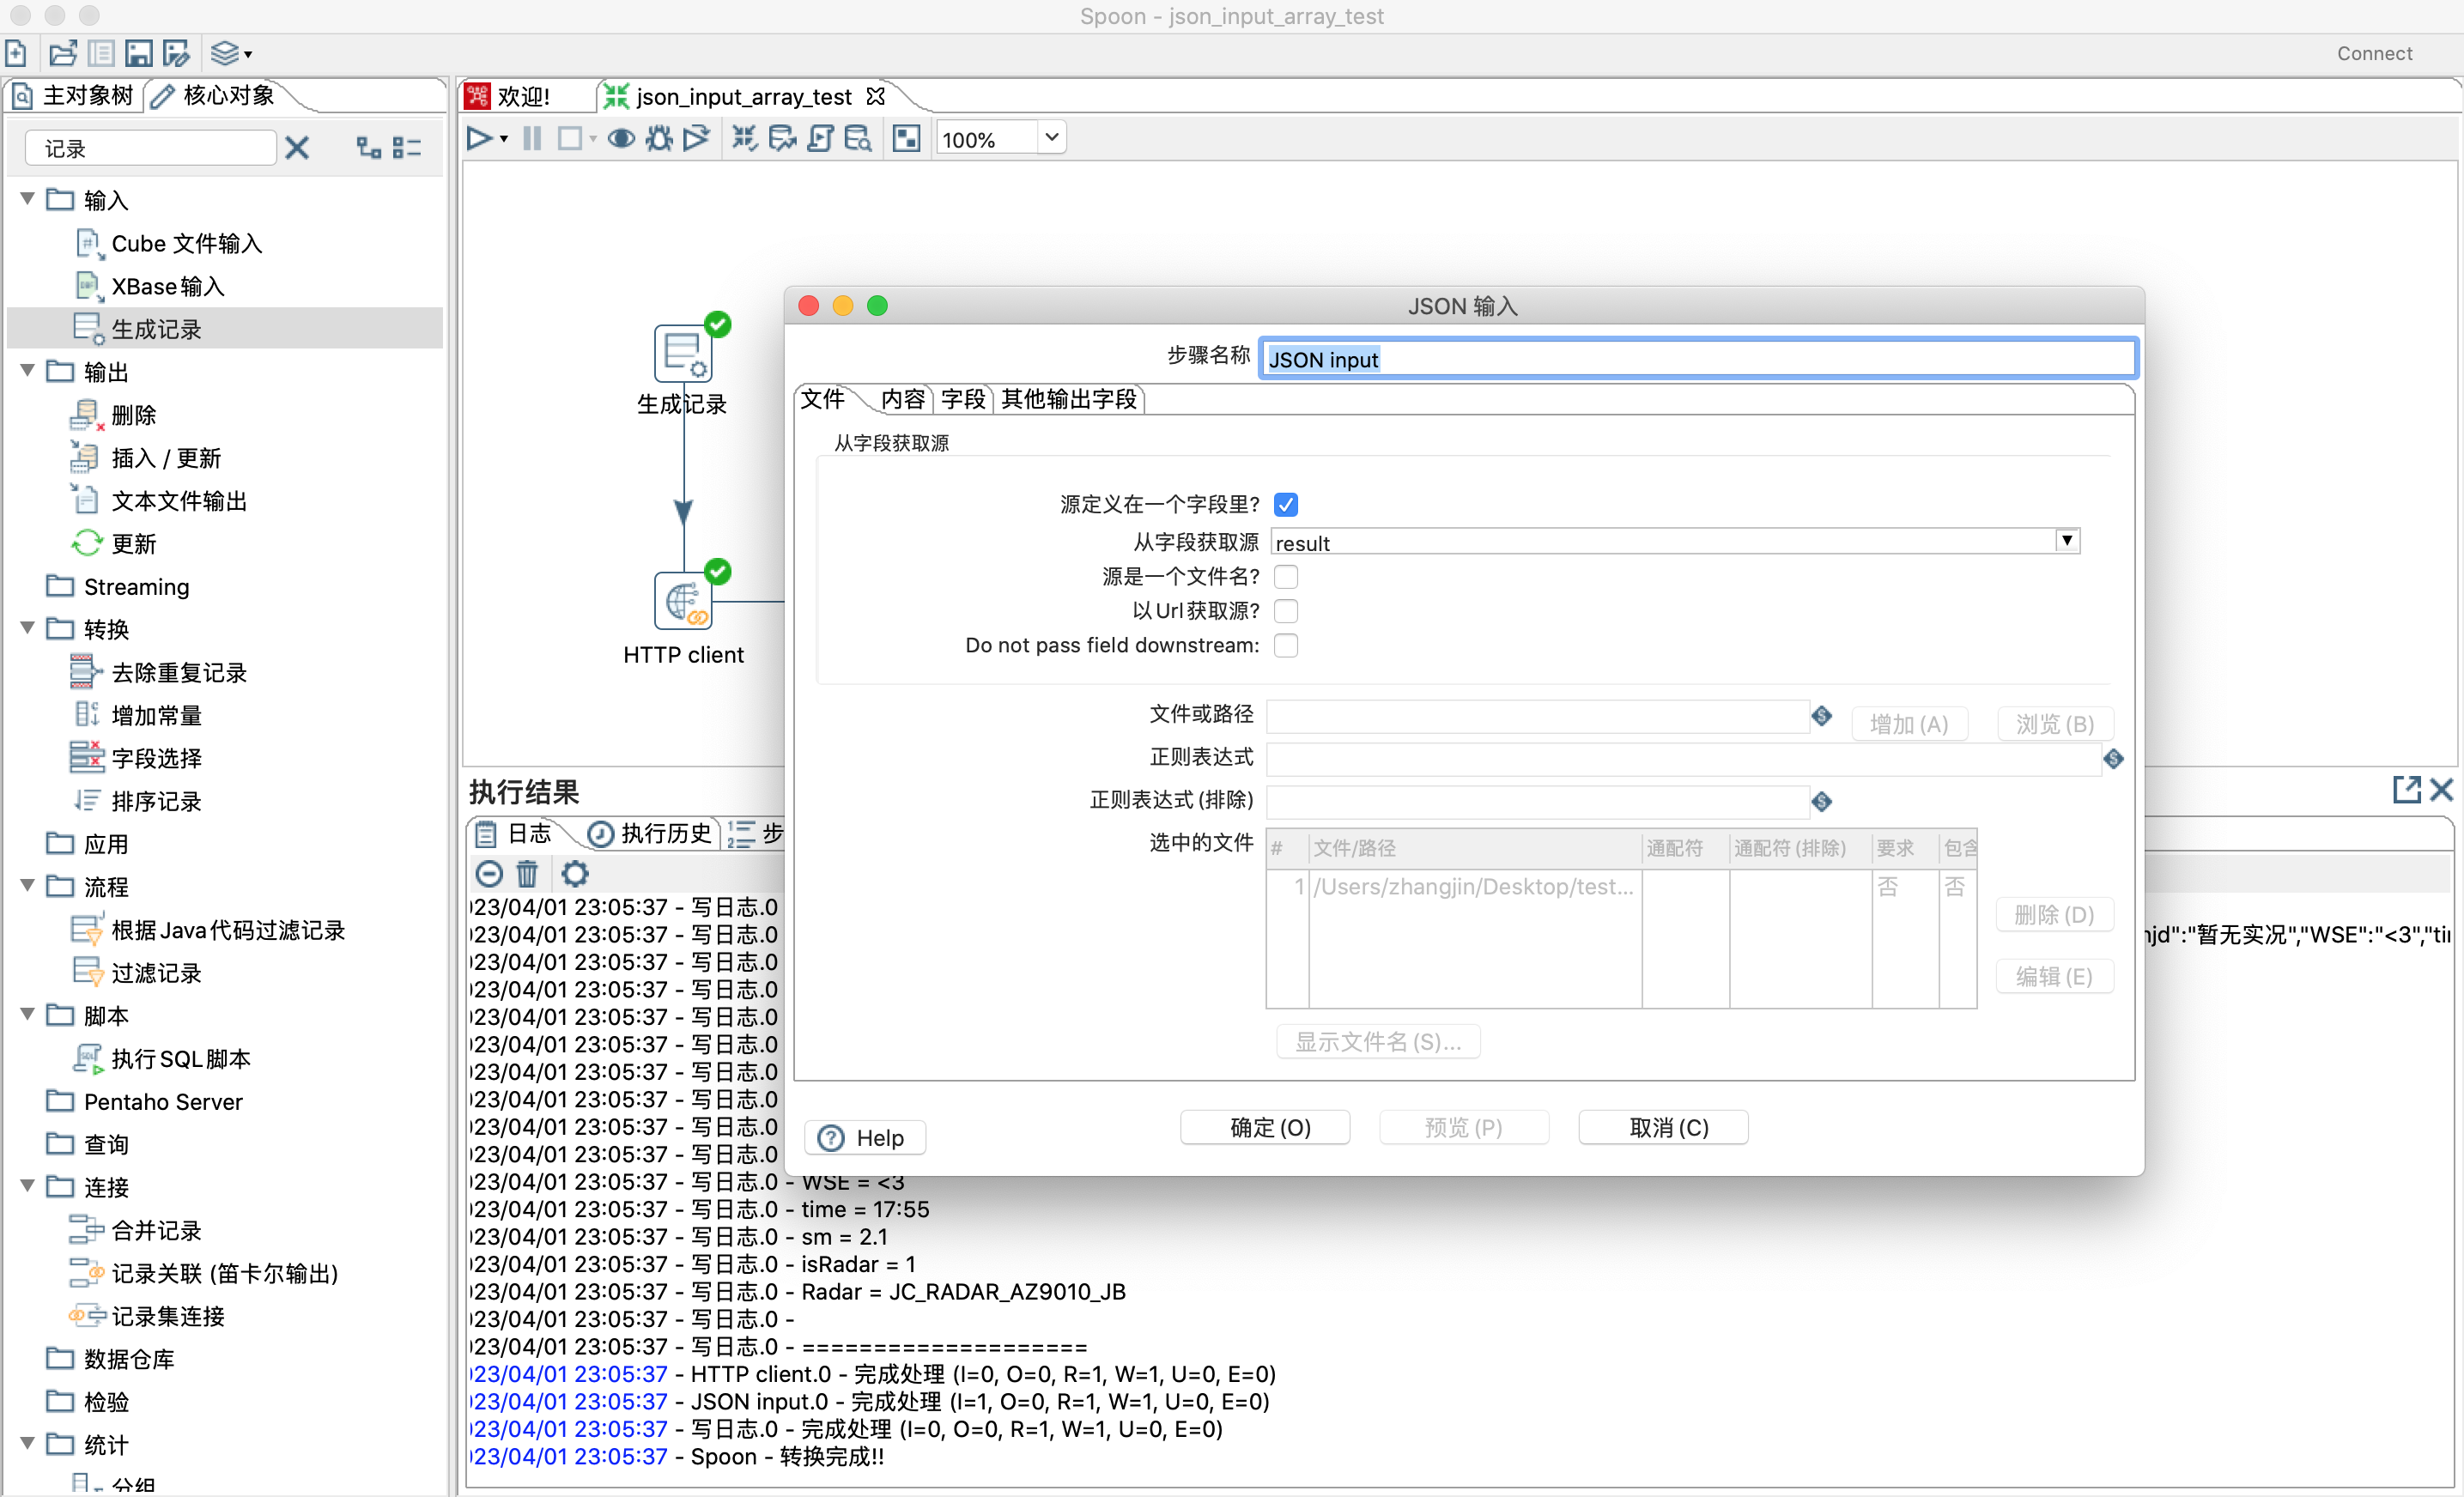Image resolution: width=2464 pixels, height=1497 pixels.
Task: Click the clear log trash icon
Action: (527, 874)
